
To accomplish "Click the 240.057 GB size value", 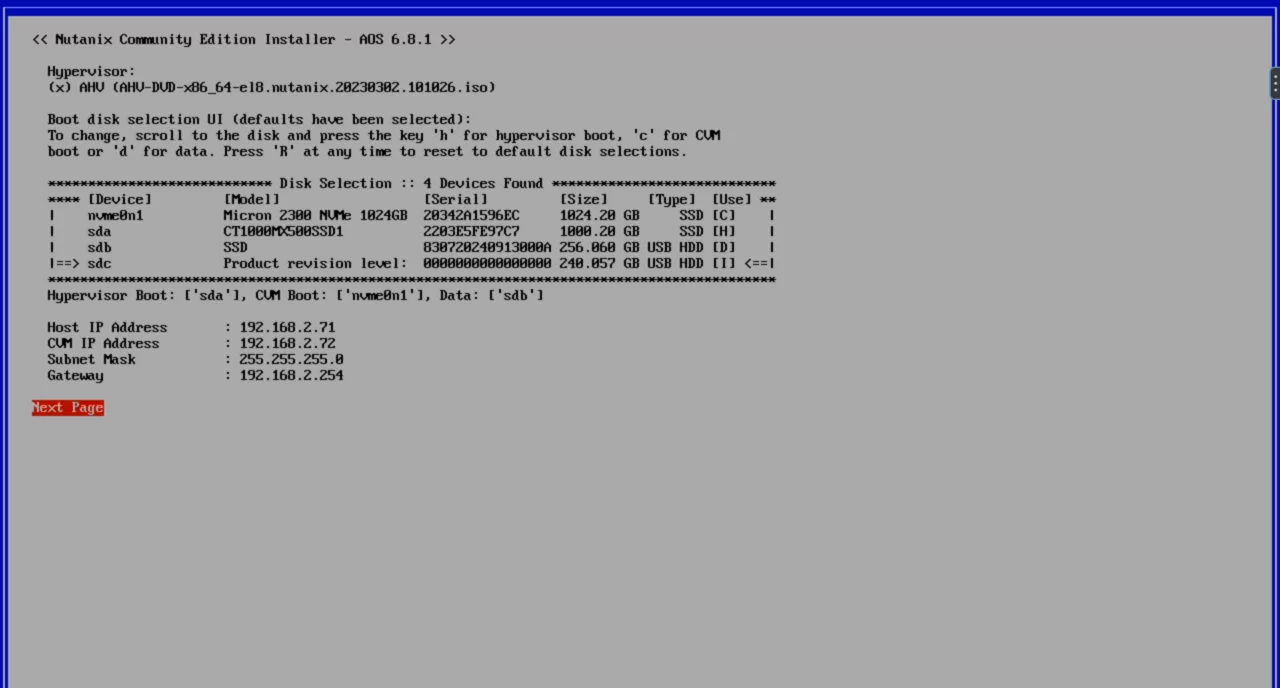I will coord(599,263).
